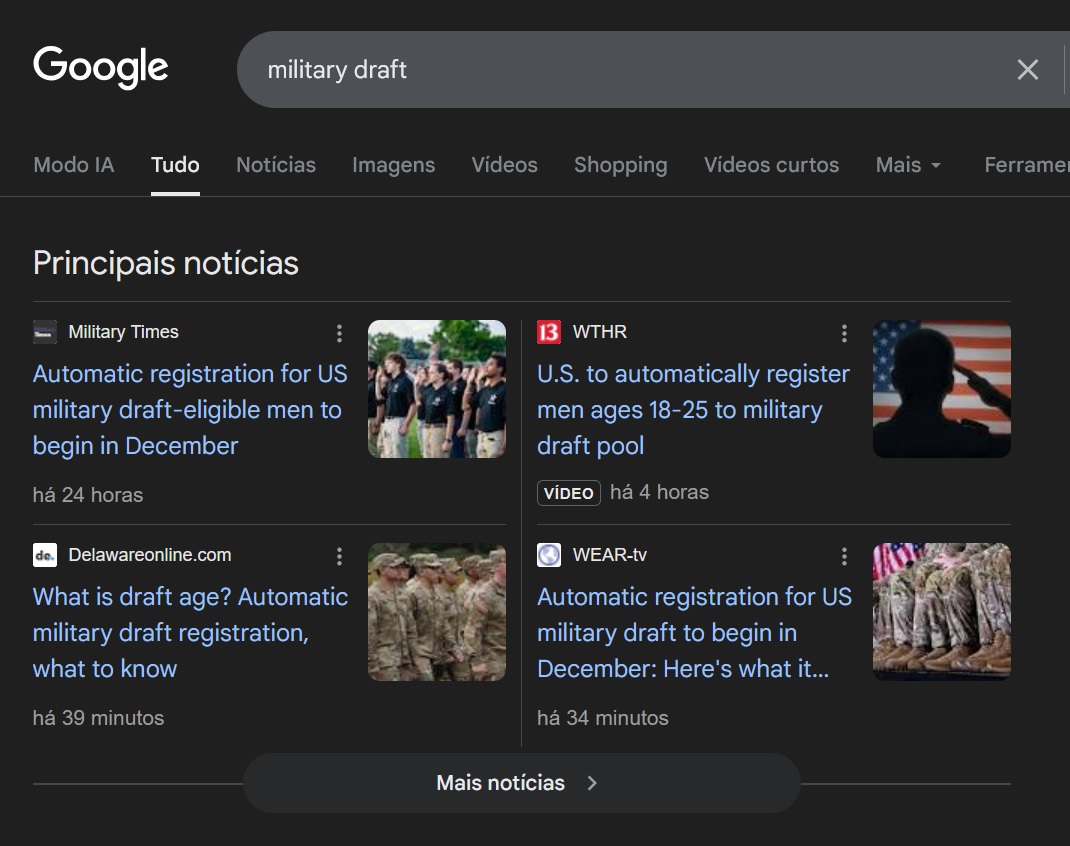This screenshot has width=1070, height=846.
Task: Click the Military Times article thumbnail
Action: click(x=437, y=389)
